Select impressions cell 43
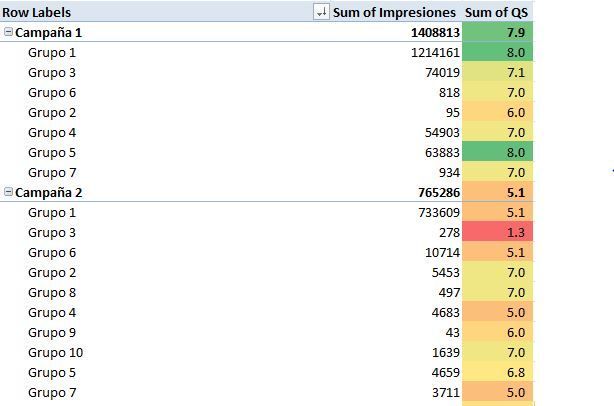This screenshot has width=614, height=406. (x=453, y=332)
